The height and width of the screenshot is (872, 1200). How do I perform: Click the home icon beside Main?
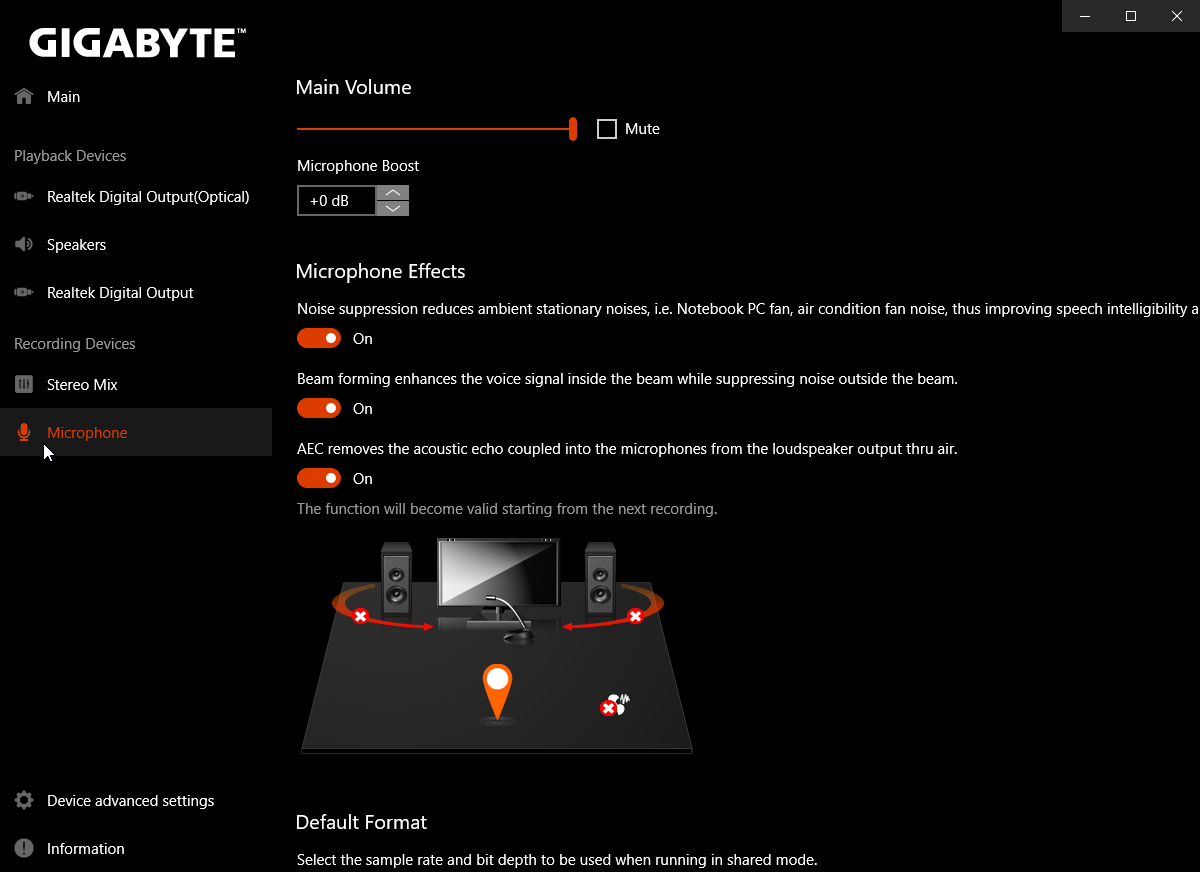coord(24,97)
